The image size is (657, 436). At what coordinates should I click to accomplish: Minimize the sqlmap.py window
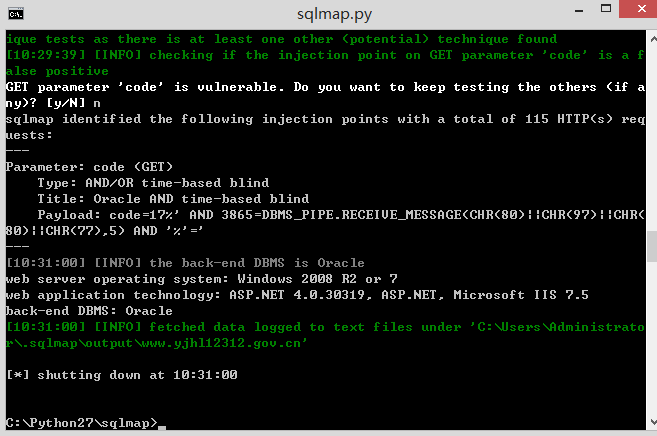[579, 10]
